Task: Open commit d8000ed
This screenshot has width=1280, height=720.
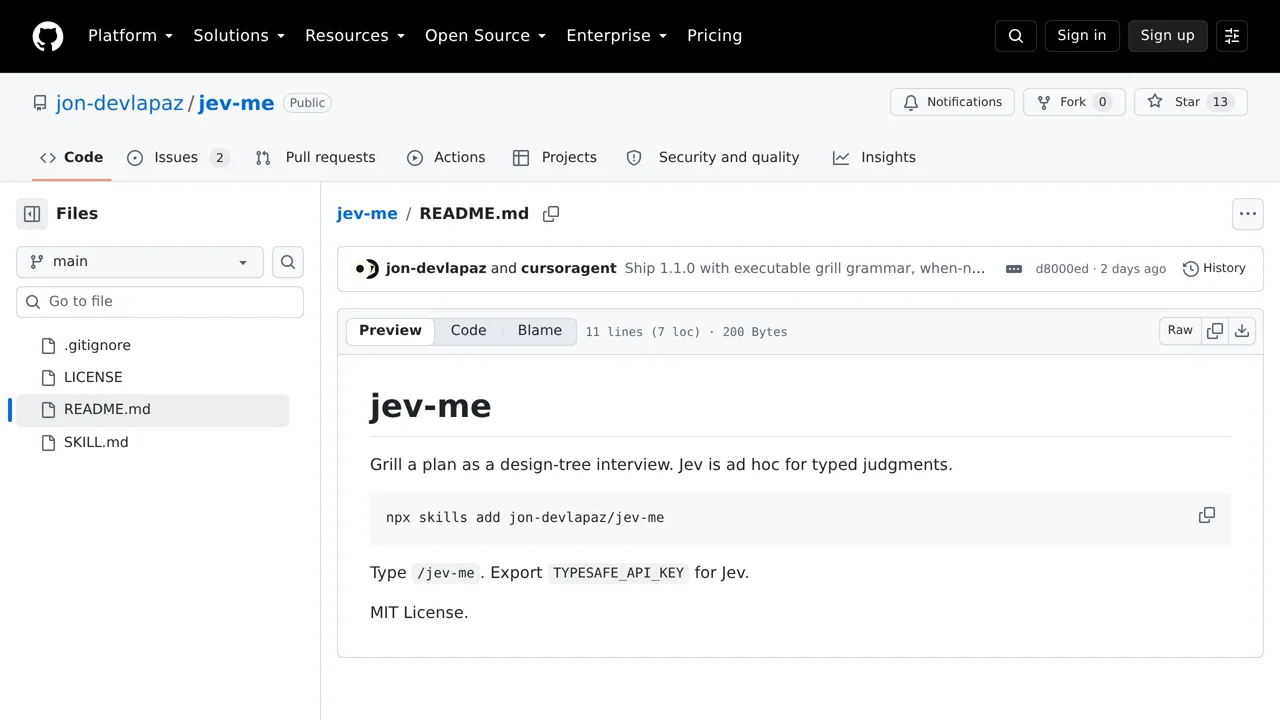Action: [x=1062, y=269]
